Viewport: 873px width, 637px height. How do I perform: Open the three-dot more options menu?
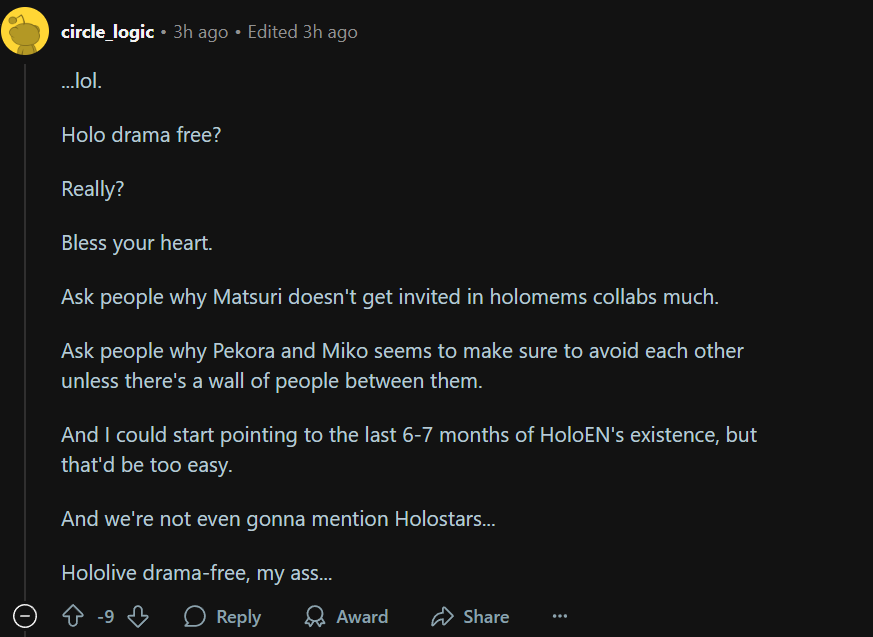pos(560,616)
